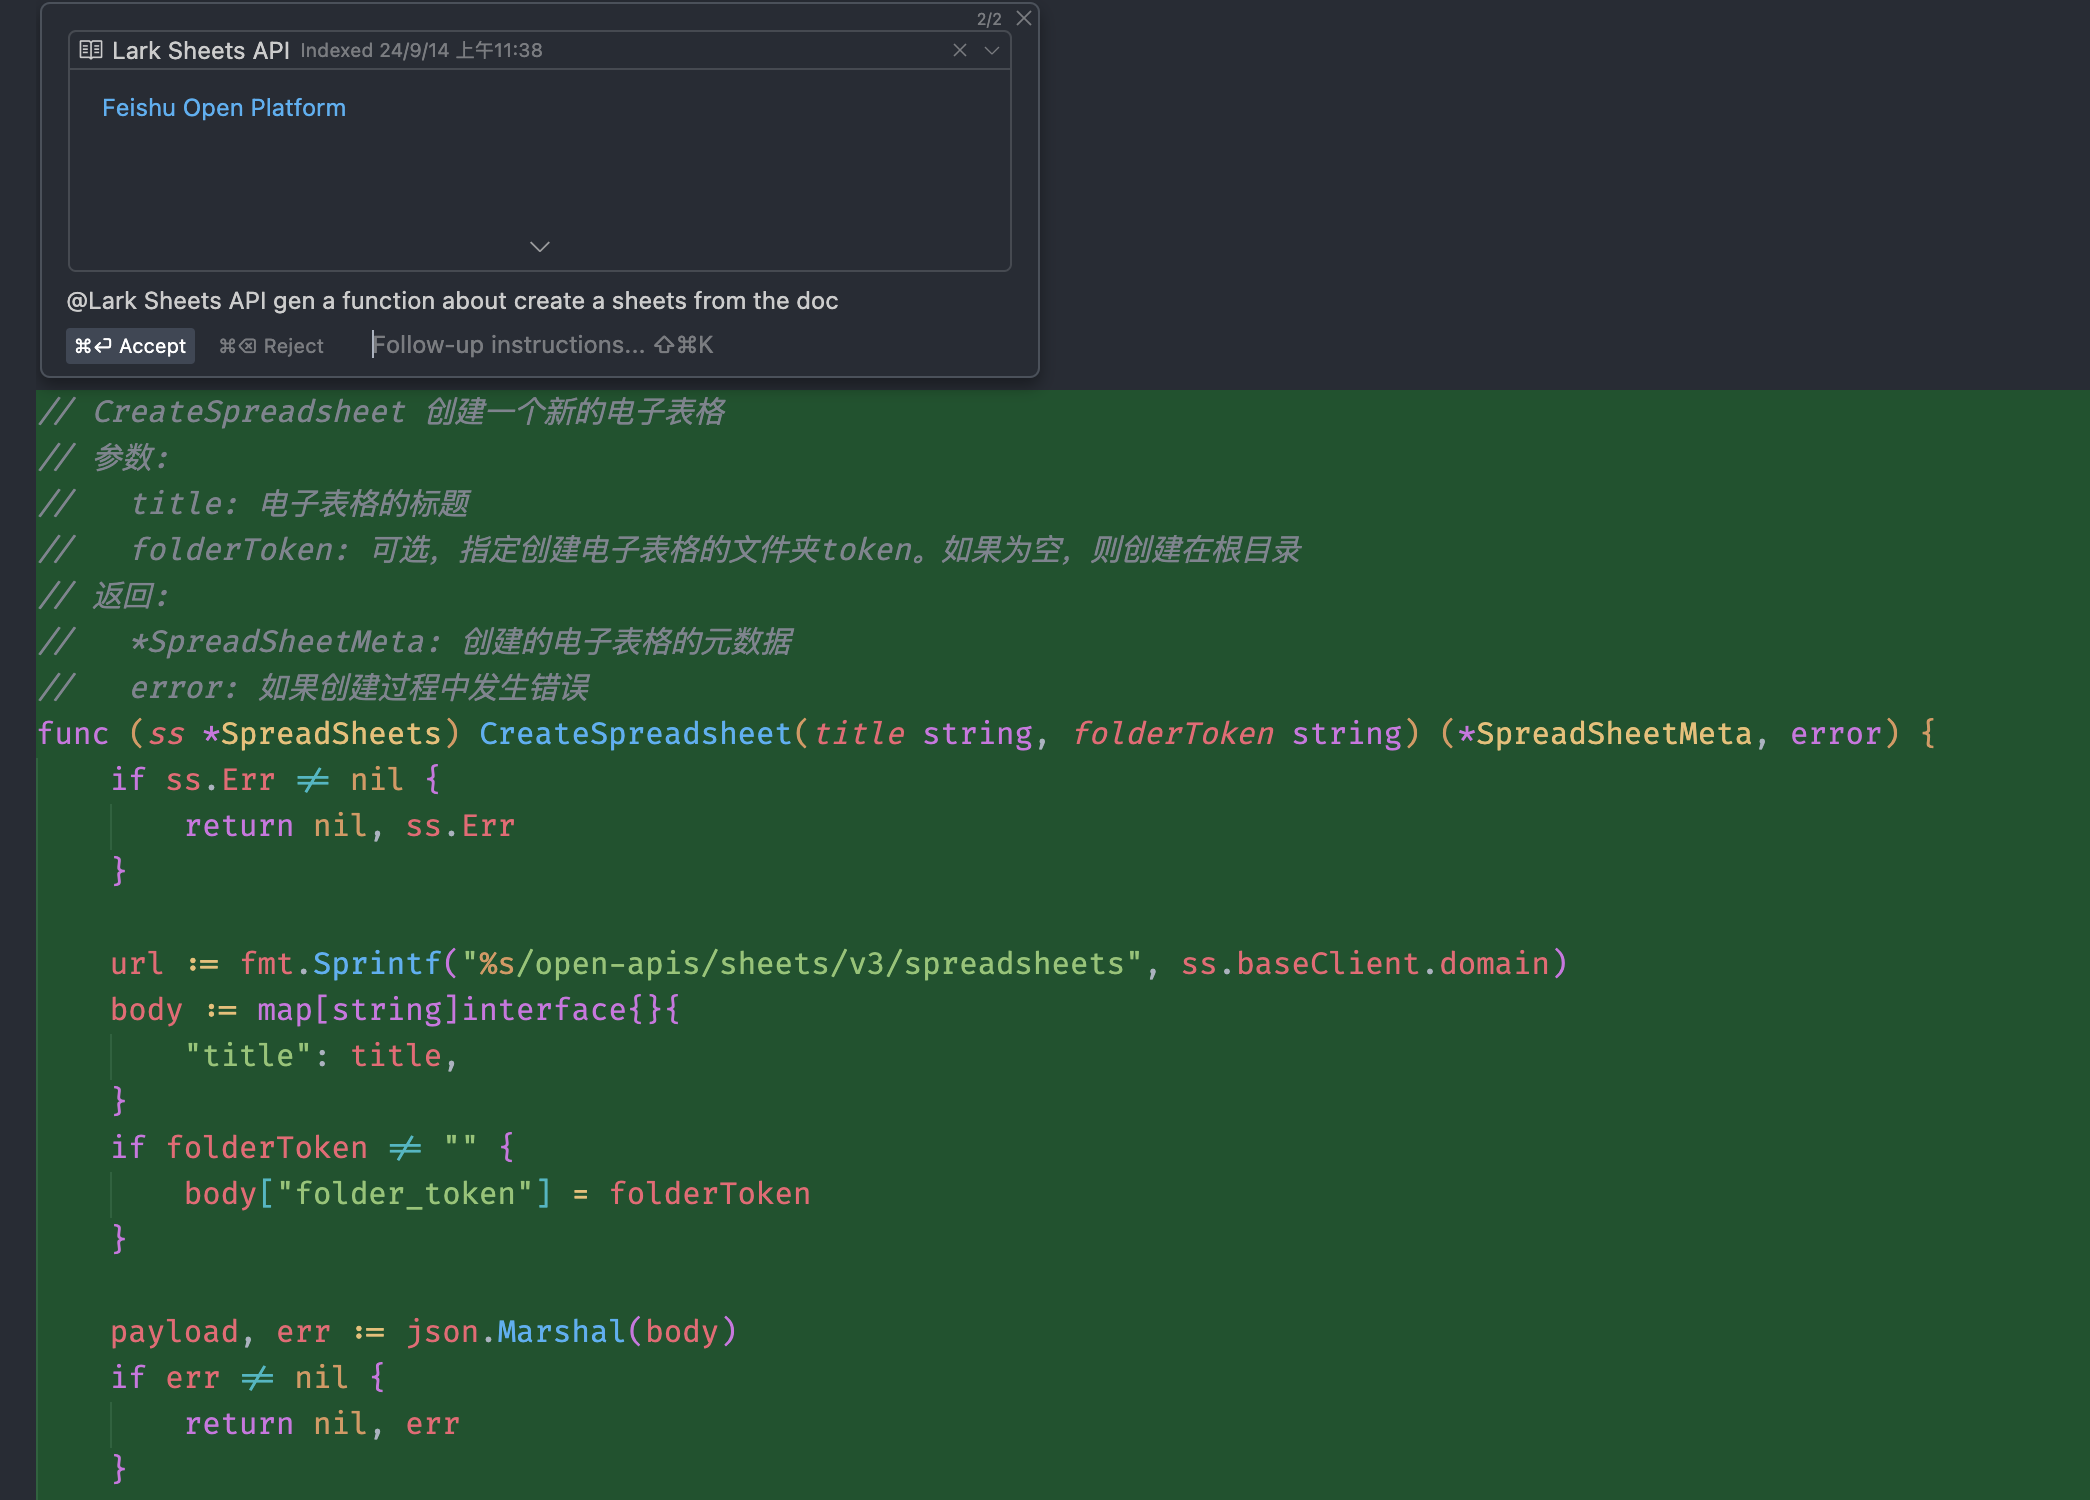Expand the doc preview with bottom chevron

pos(540,246)
